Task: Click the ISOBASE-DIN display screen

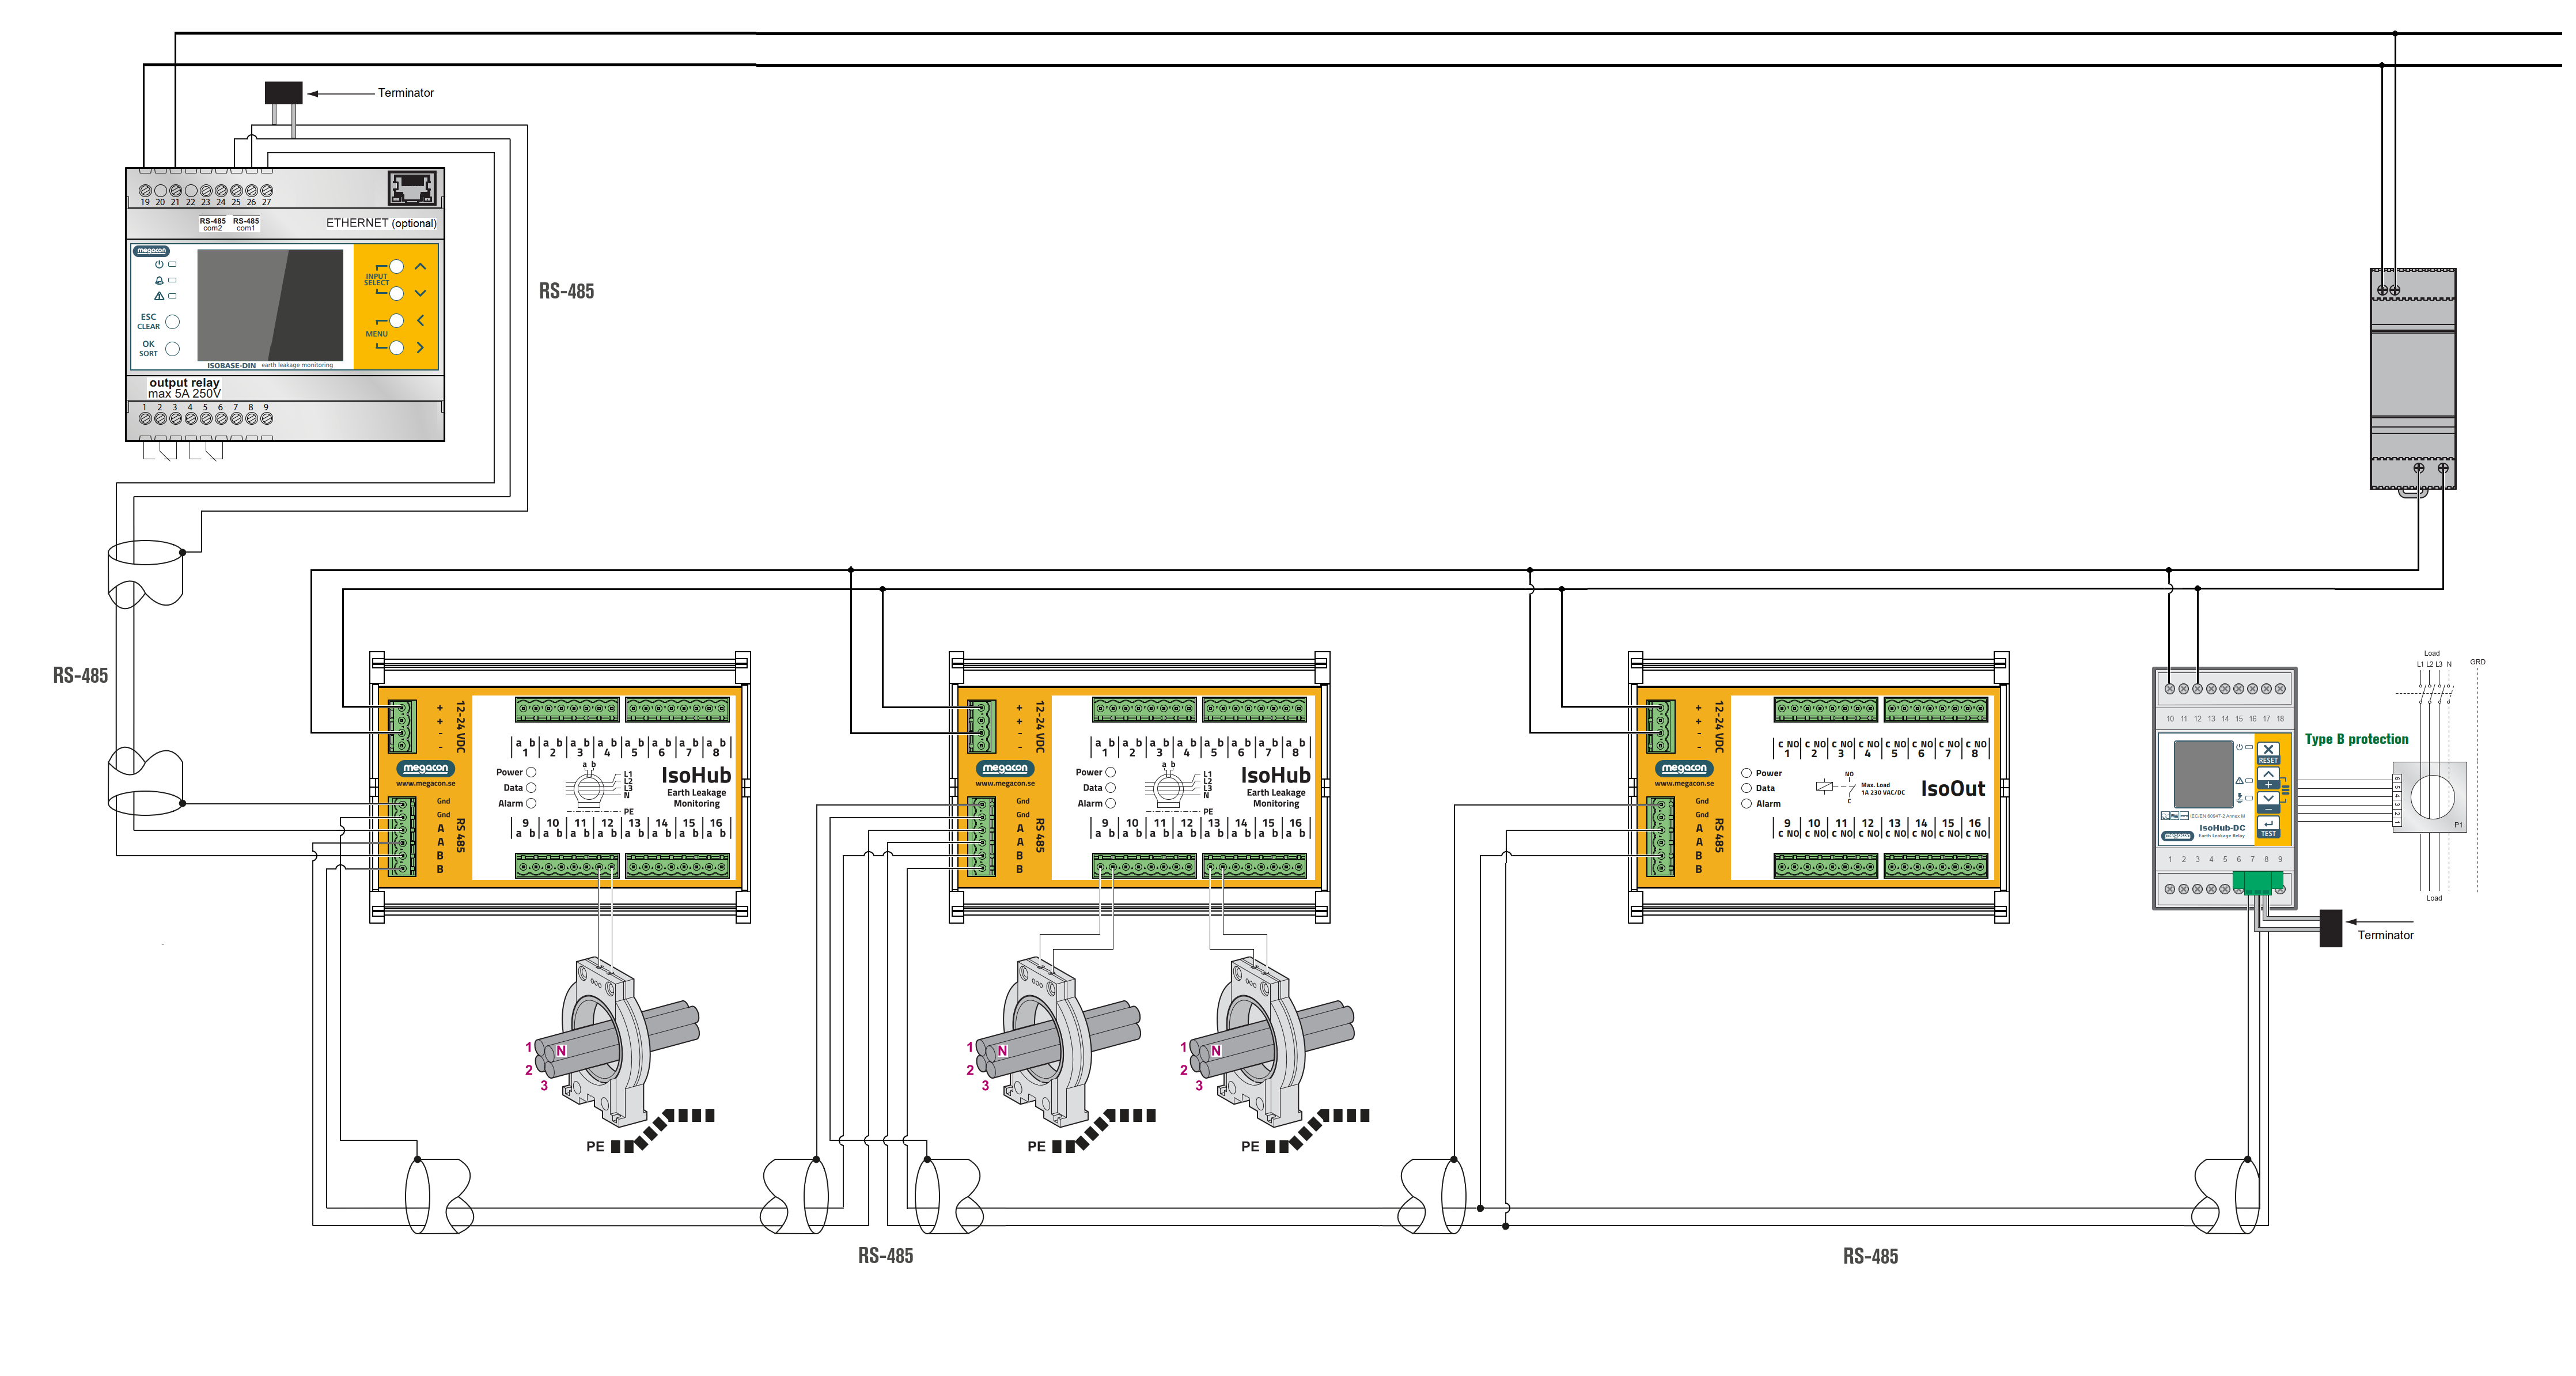Action: (x=270, y=305)
